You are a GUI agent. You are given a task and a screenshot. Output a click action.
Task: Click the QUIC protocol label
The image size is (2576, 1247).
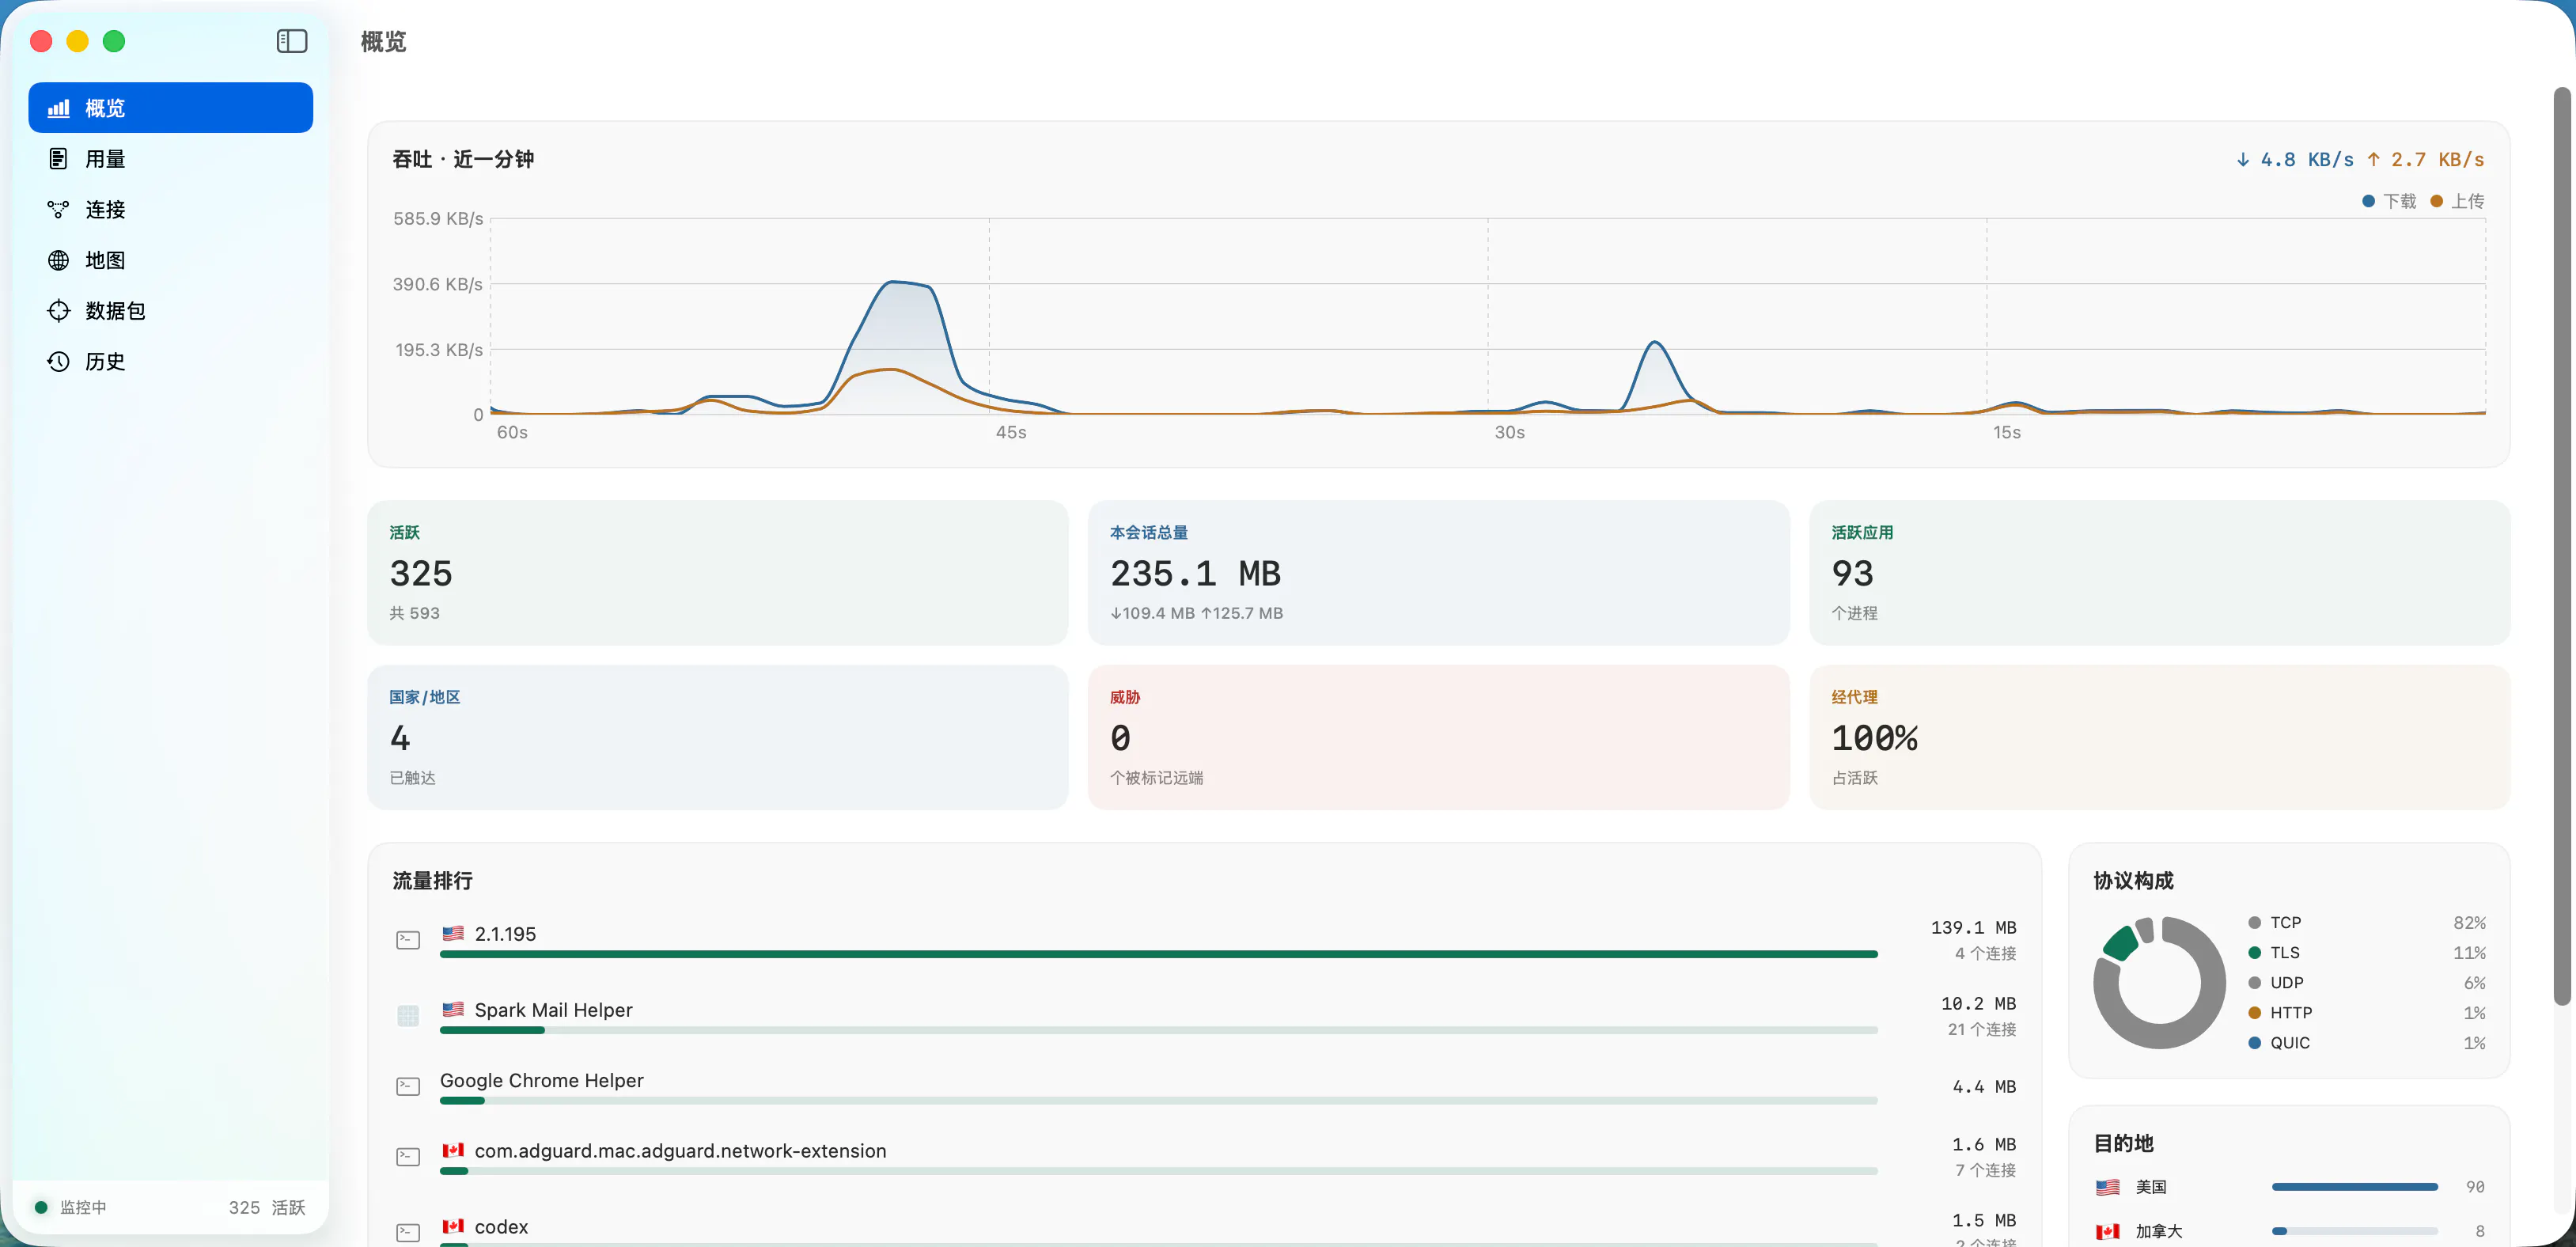click(2289, 1043)
